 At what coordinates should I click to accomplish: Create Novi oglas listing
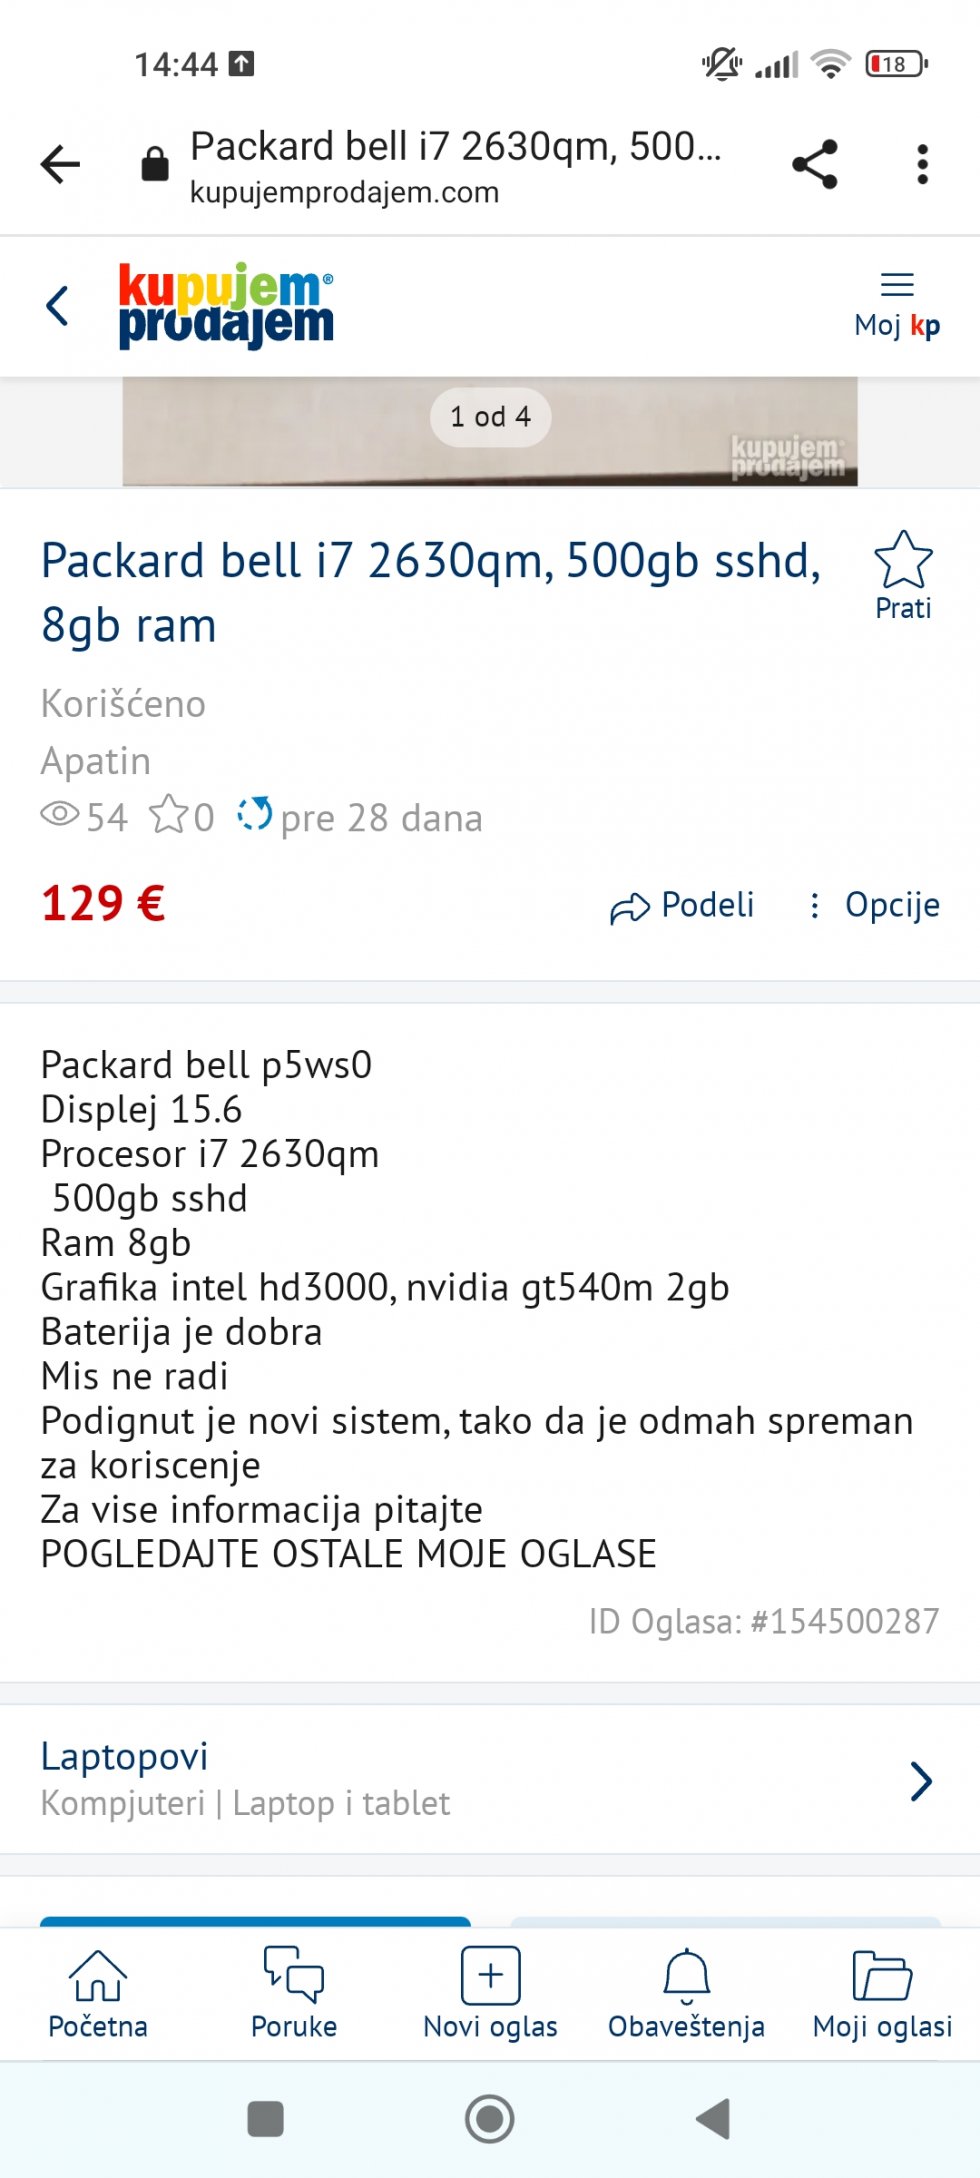tap(490, 1994)
